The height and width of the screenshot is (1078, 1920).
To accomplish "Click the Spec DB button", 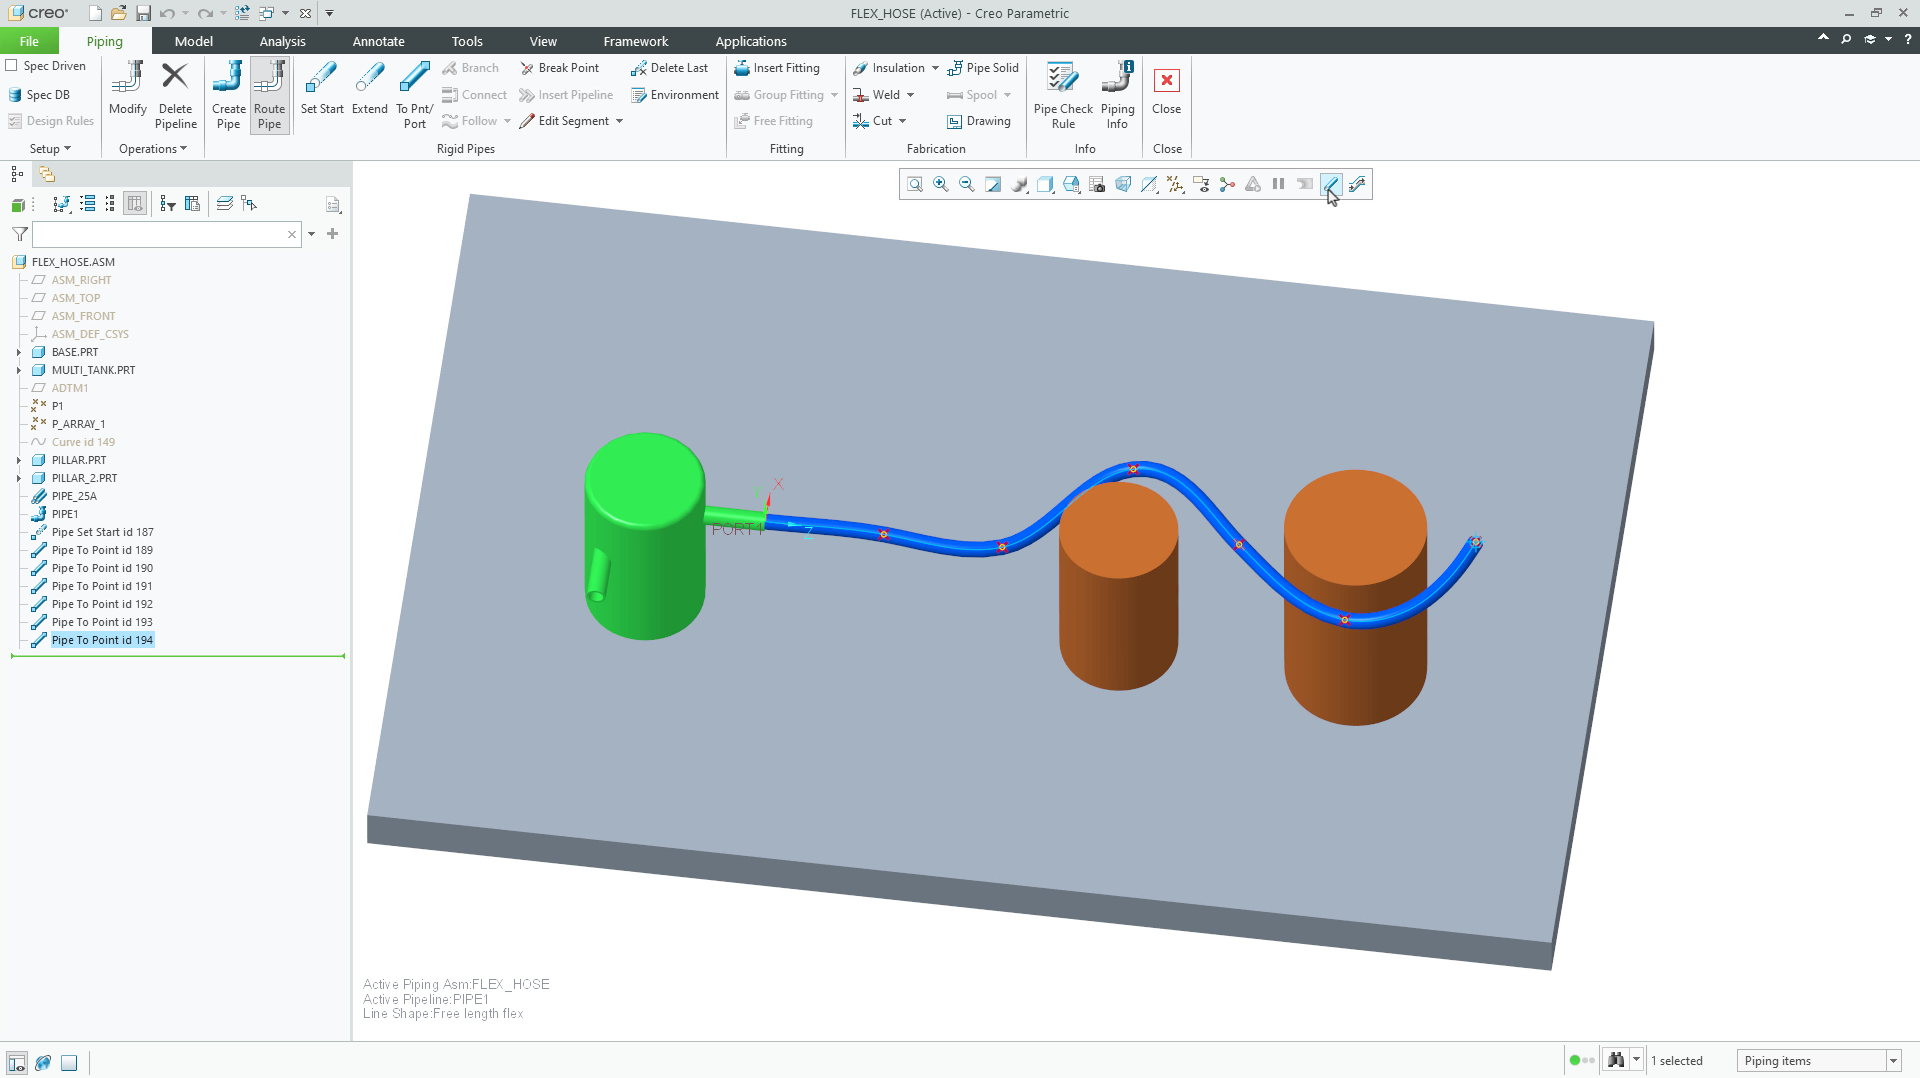I will click(39, 95).
